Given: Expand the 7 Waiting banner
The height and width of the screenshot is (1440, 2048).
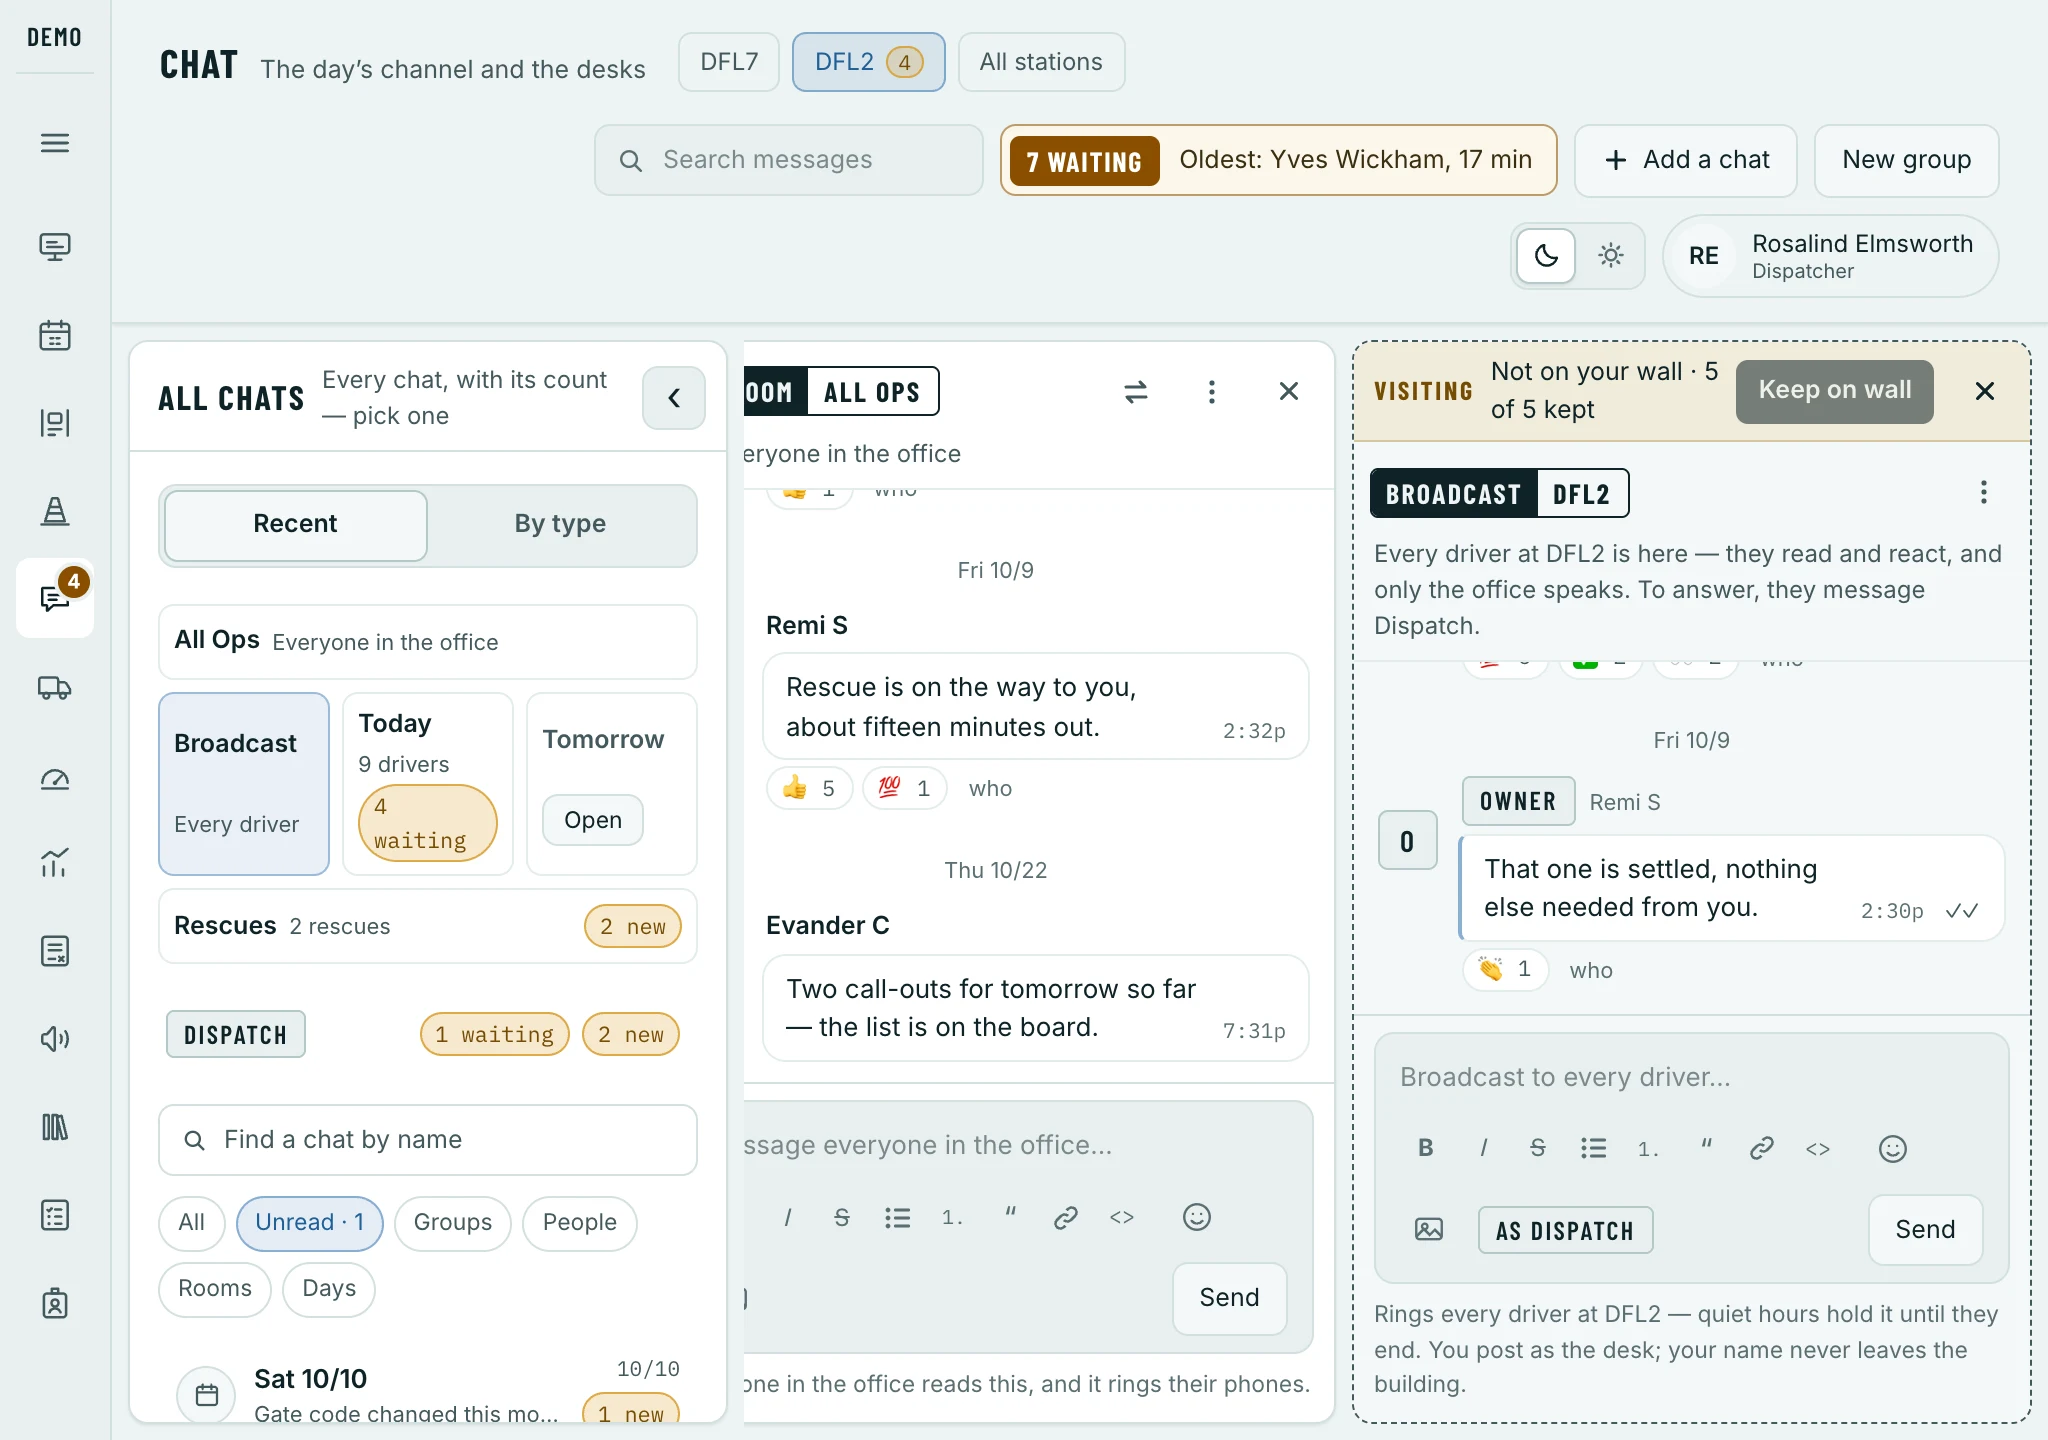Looking at the screenshot, I should (1279, 160).
